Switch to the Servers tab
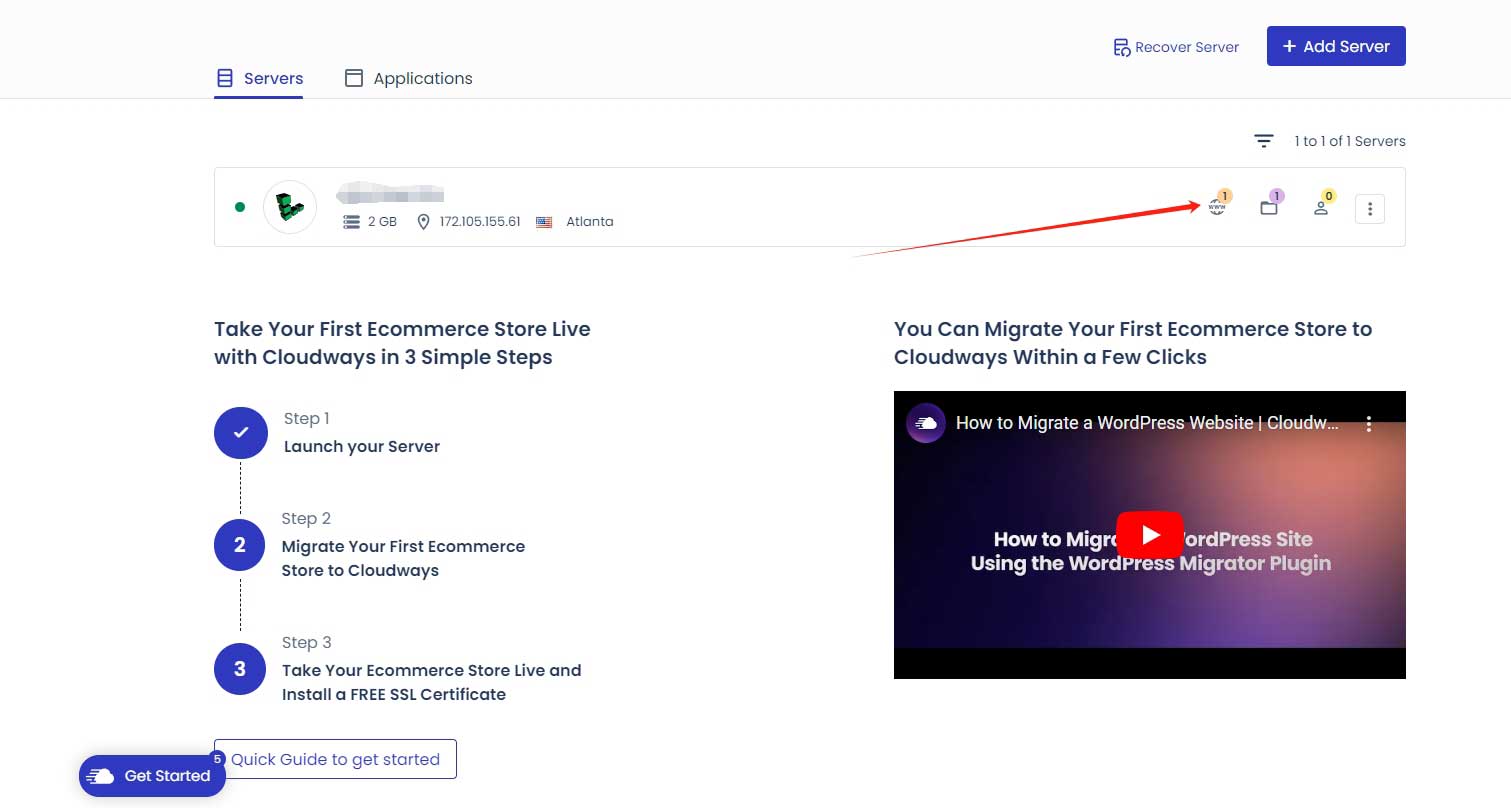Viewport: 1511px width, 808px height. point(259,78)
